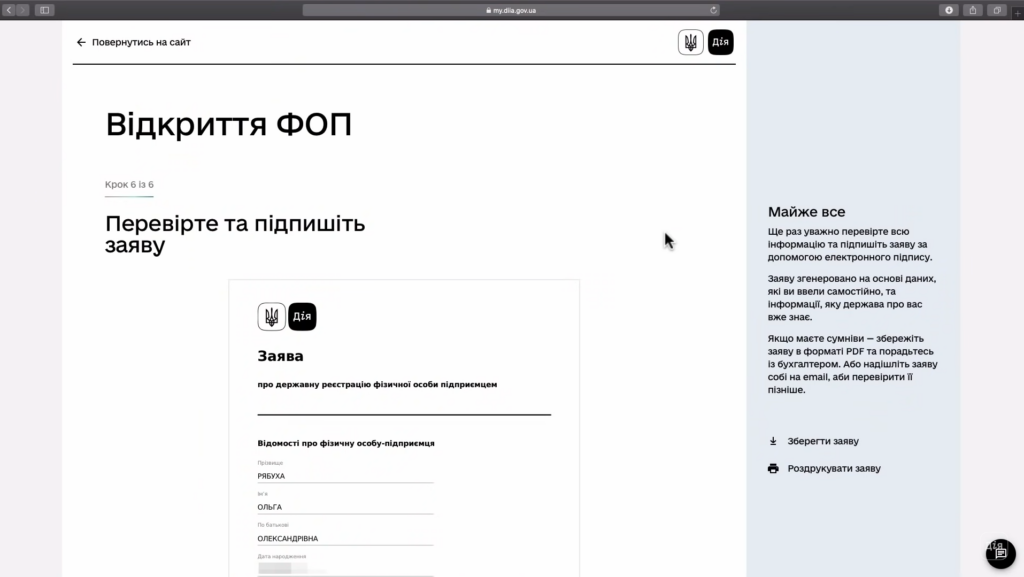Click the patronymic field ОЛЕКСАНДРІВНА

[344, 538]
